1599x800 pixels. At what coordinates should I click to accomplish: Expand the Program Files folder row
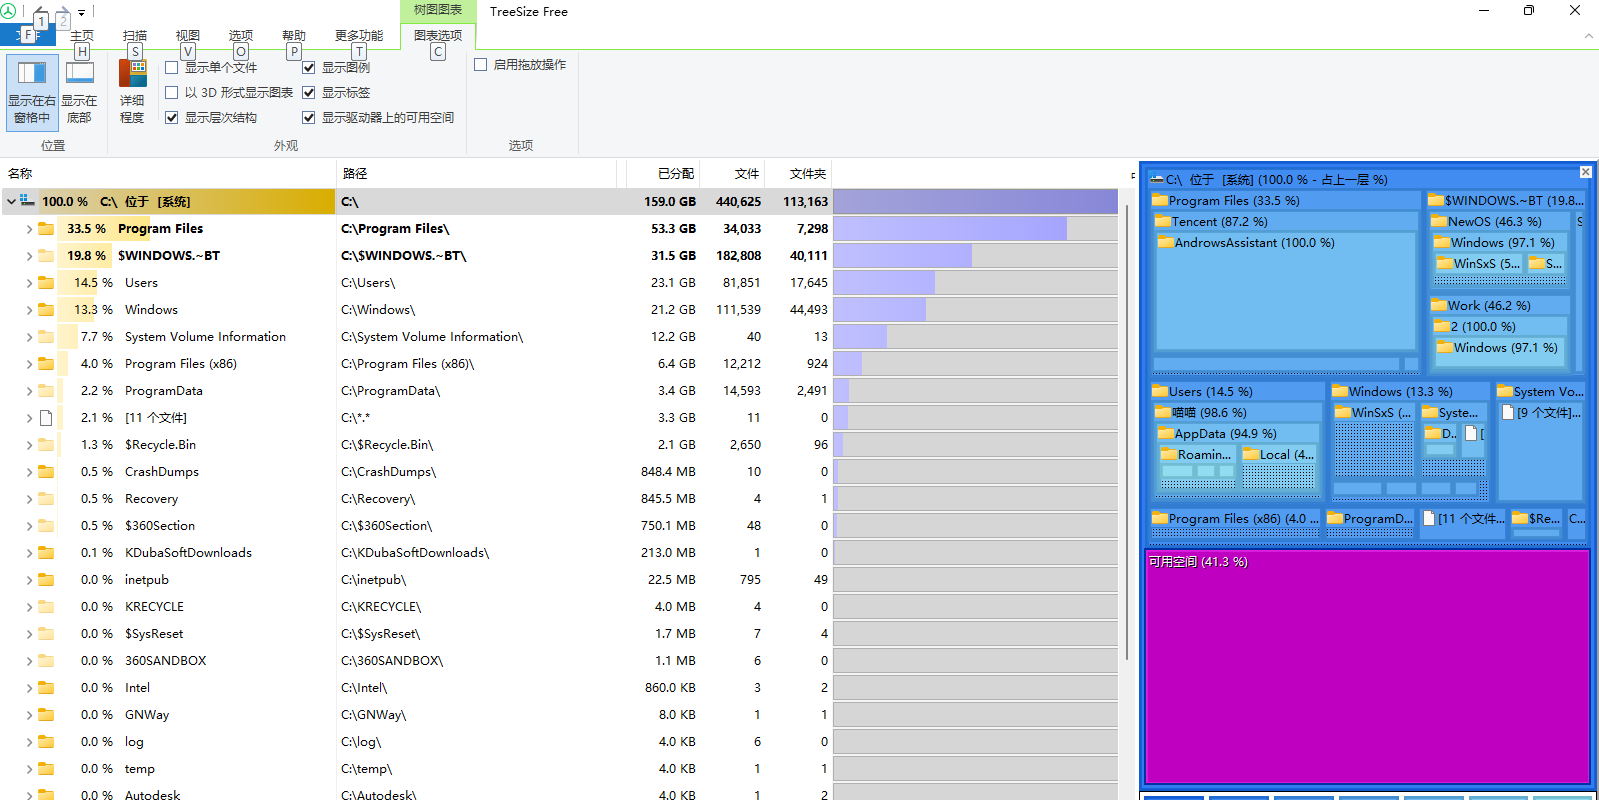29,229
